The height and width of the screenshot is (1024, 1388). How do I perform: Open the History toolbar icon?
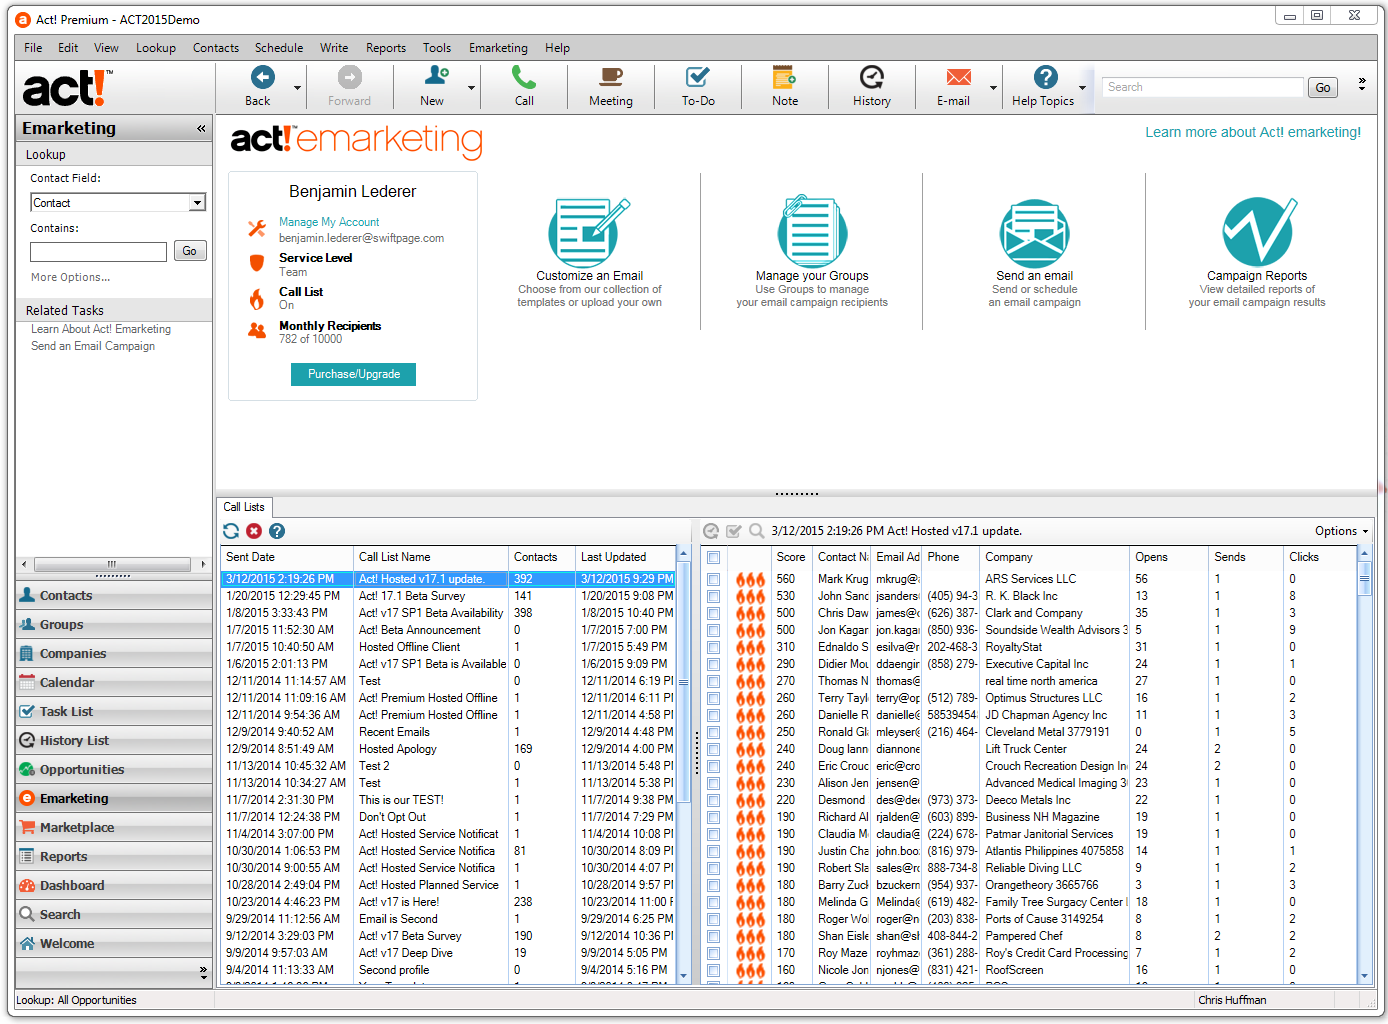tap(871, 78)
